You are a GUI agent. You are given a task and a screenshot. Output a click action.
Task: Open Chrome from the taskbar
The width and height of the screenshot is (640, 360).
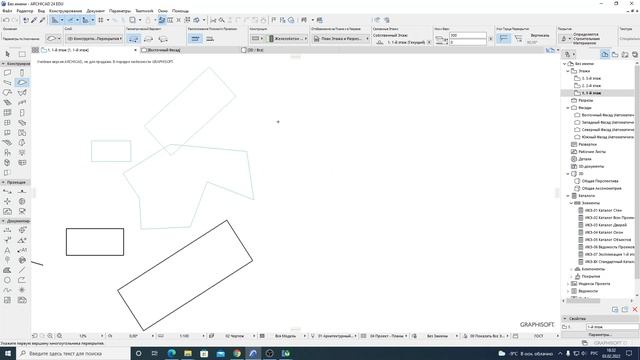pos(237,353)
